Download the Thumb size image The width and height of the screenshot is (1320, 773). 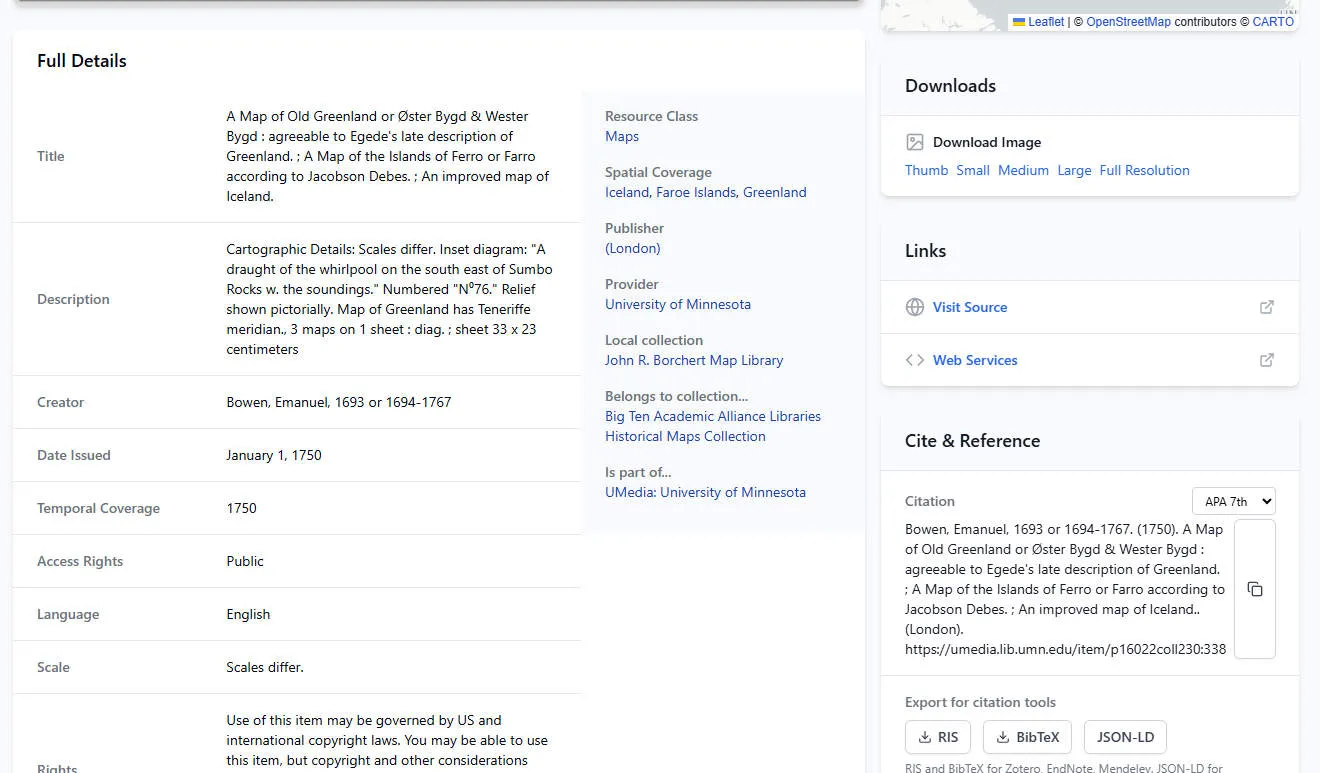point(926,170)
